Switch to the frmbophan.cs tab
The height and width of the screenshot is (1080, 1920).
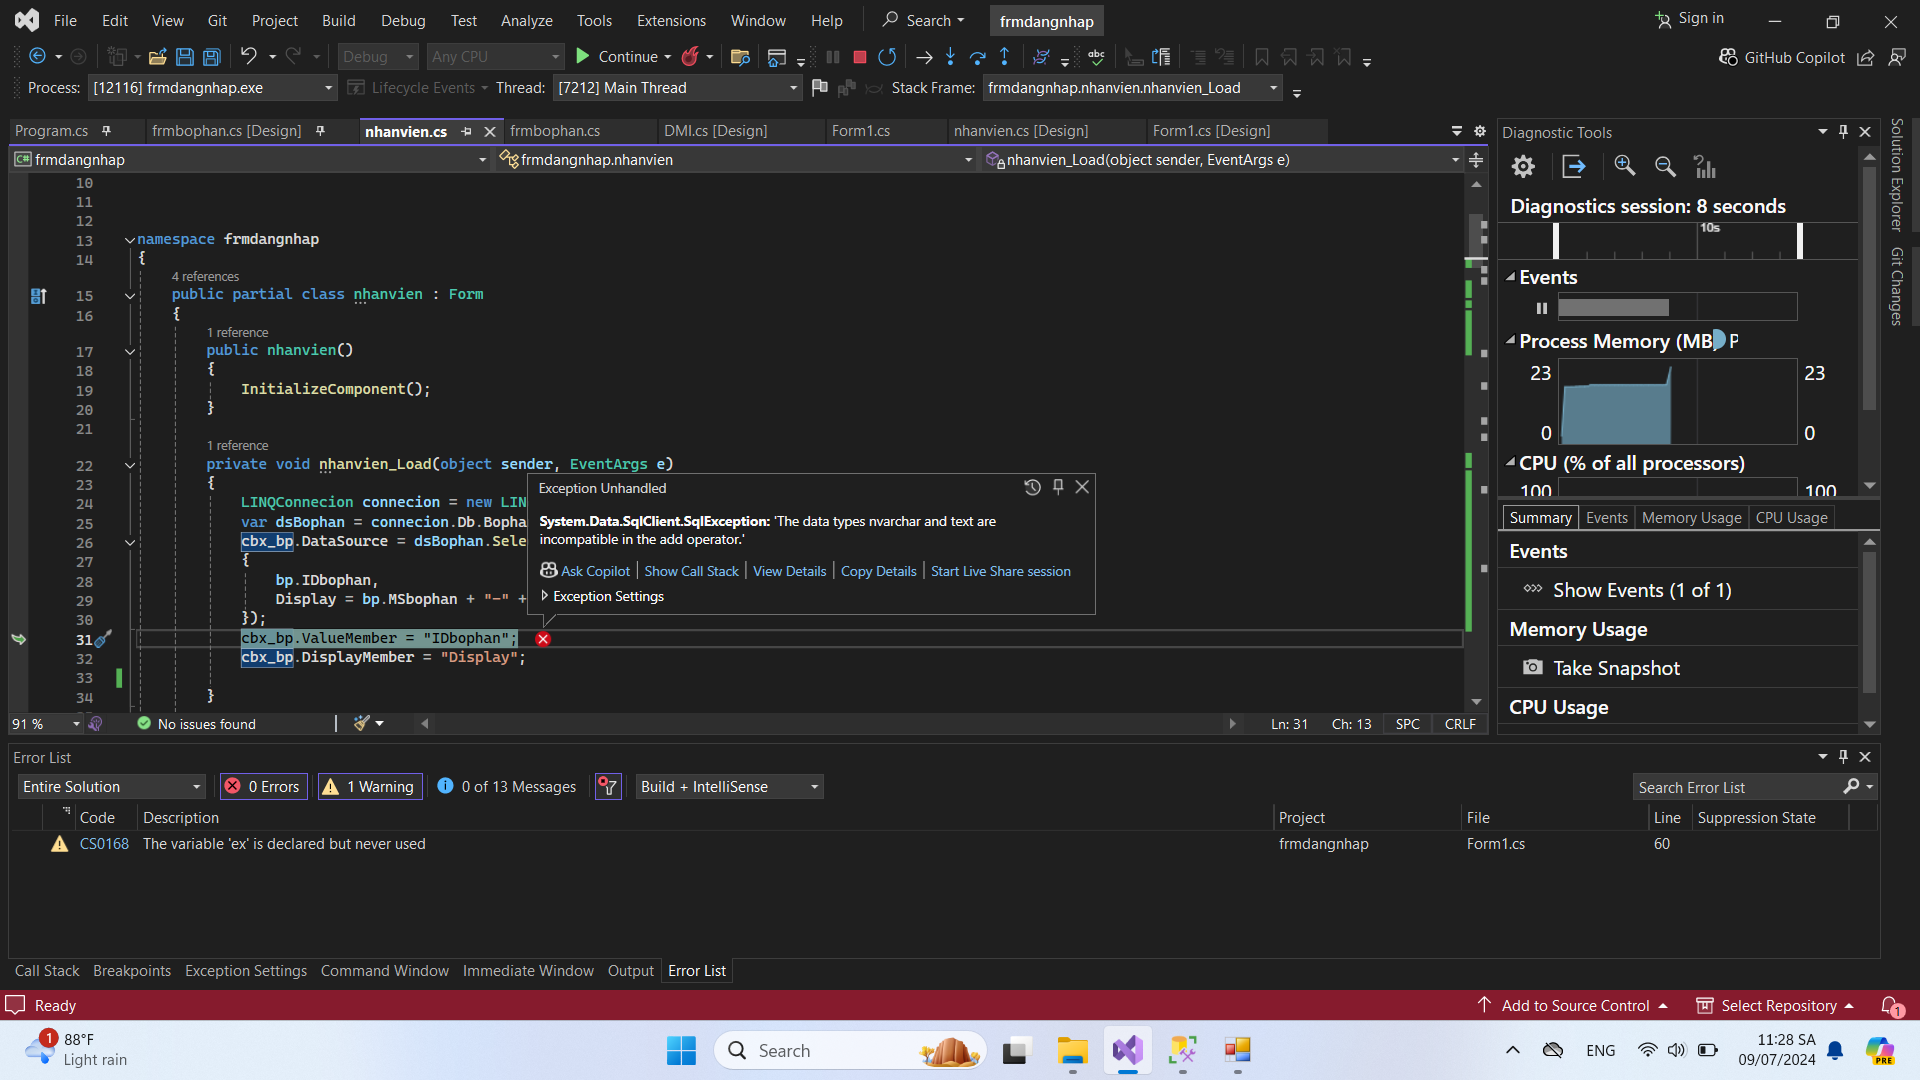pos(555,131)
